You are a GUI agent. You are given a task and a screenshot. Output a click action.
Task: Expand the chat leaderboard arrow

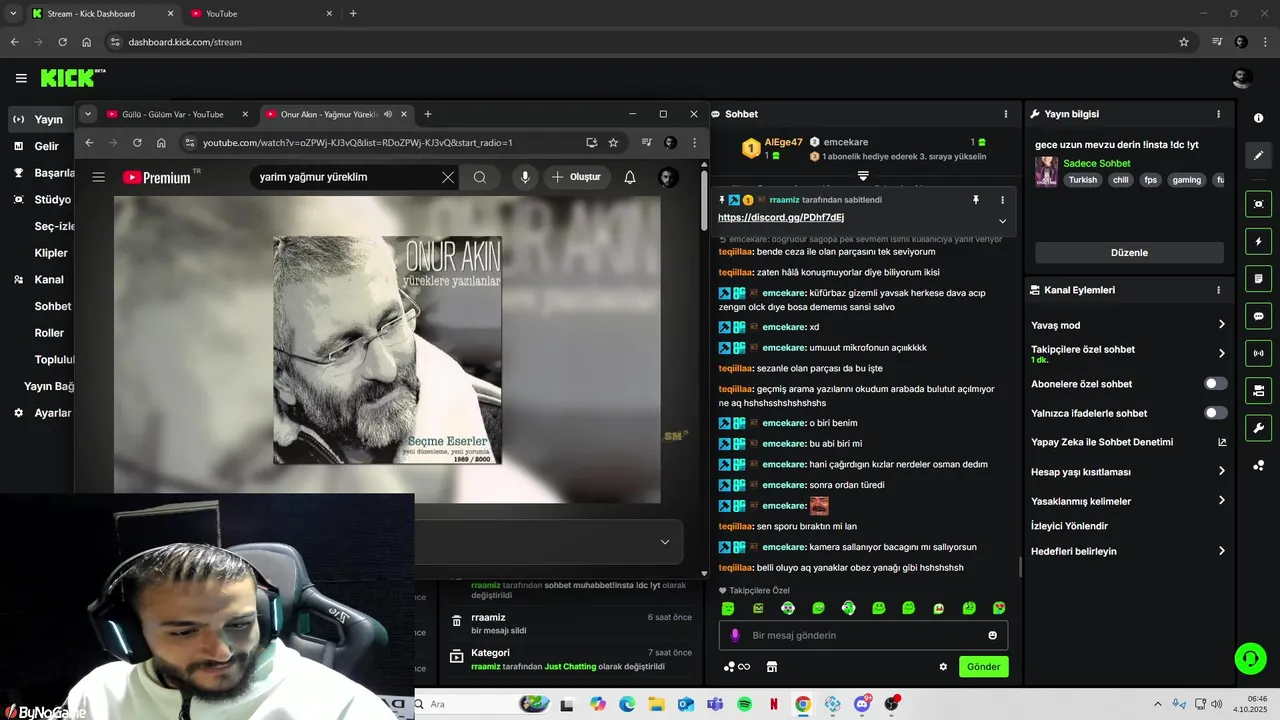point(863,176)
